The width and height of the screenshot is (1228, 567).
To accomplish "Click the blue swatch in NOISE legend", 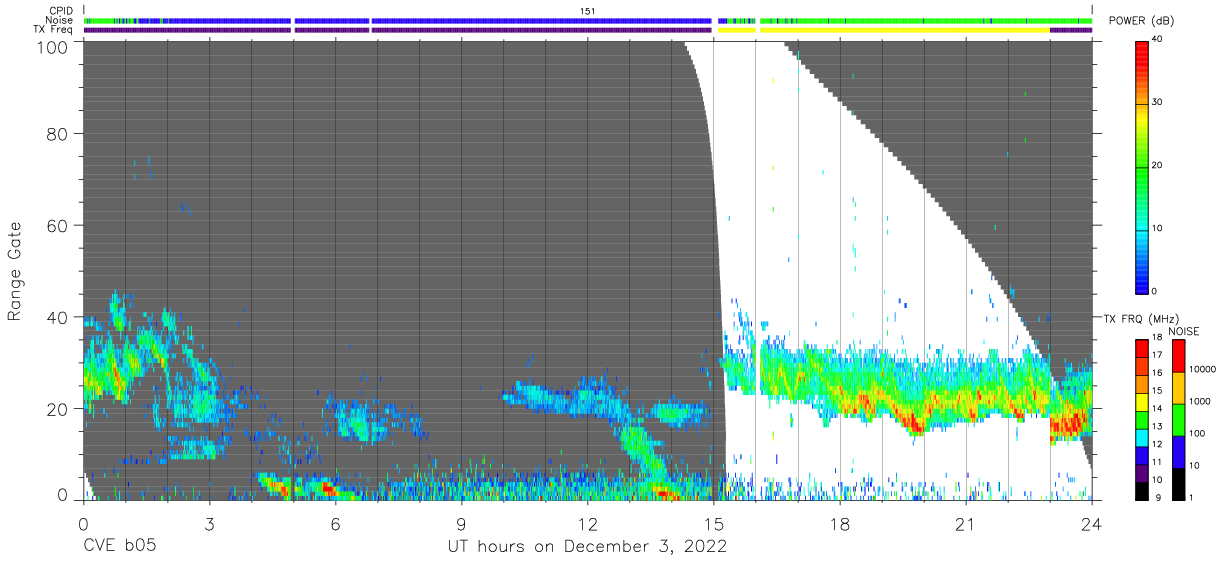I will pos(1177,452).
